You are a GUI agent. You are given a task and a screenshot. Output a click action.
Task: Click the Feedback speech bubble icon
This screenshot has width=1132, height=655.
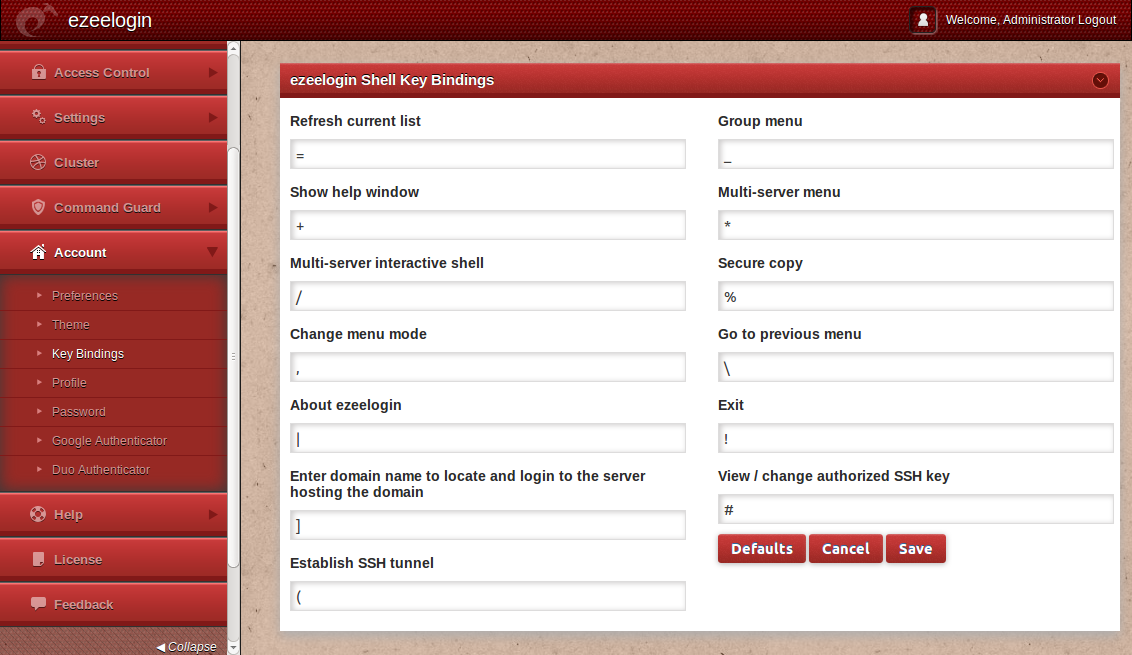[x=38, y=604]
